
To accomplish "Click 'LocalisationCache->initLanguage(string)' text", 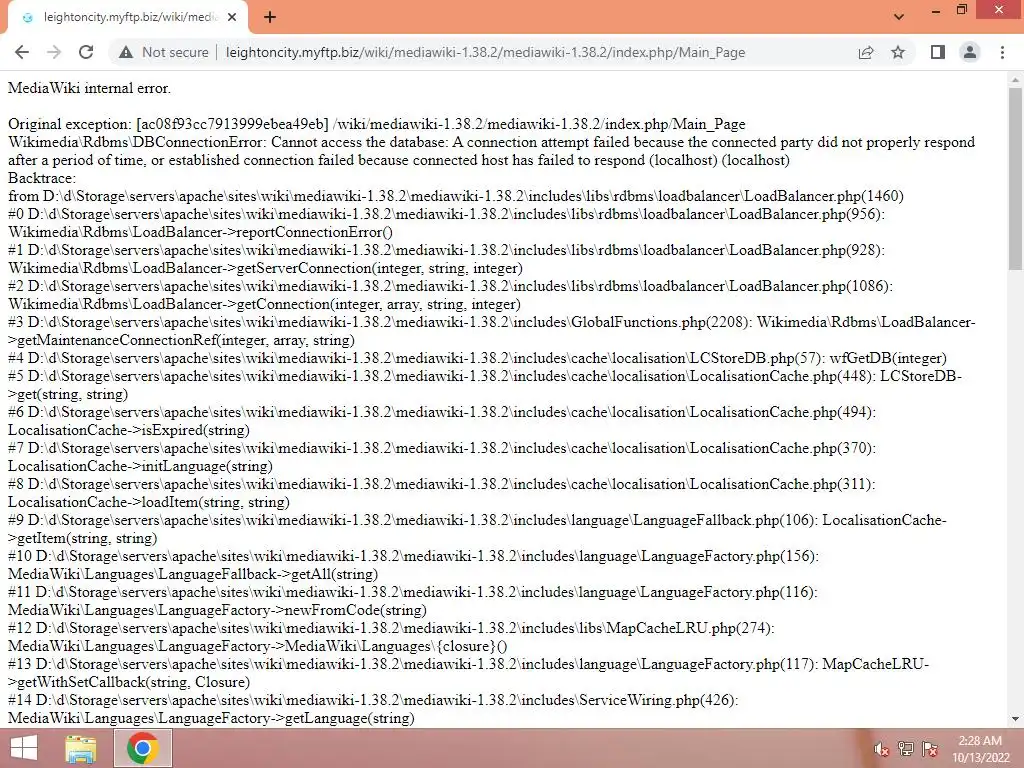I will pos(140,466).
